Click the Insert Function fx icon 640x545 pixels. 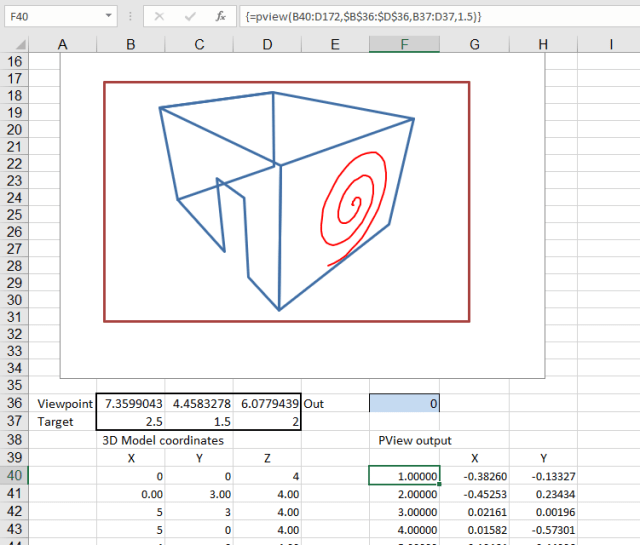pyautogui.click(x=220, y=17)
